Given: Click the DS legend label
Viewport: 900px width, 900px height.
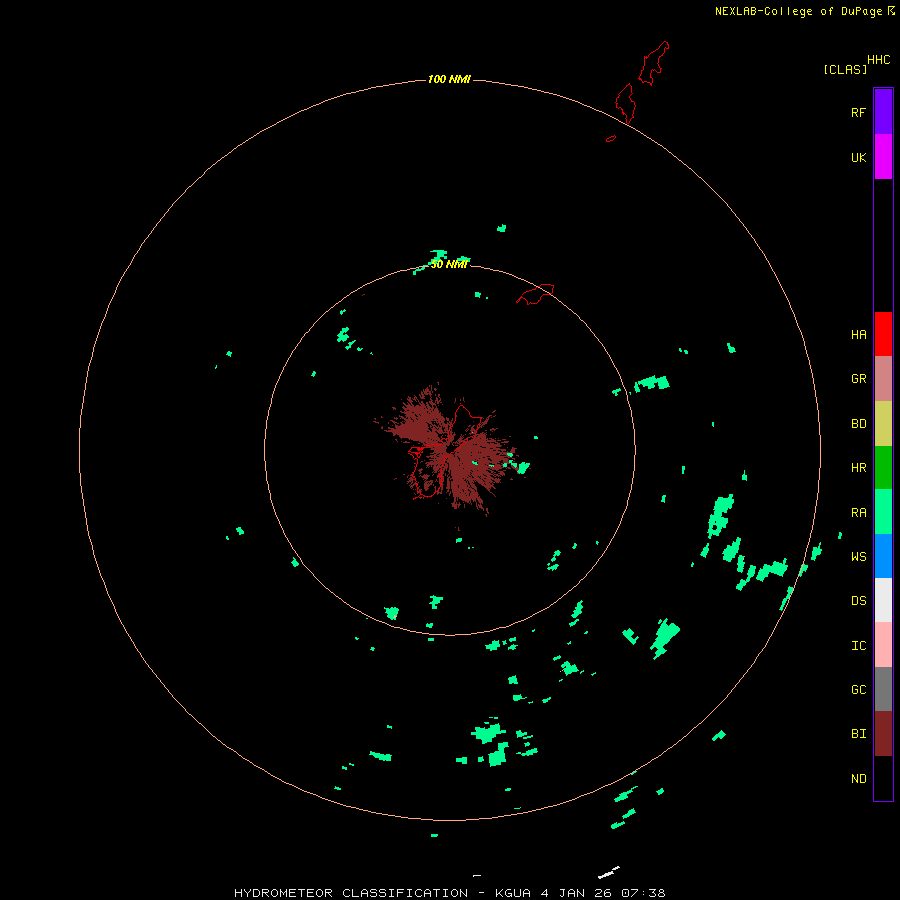Looking at the screenshot, I should coord(858,601).
